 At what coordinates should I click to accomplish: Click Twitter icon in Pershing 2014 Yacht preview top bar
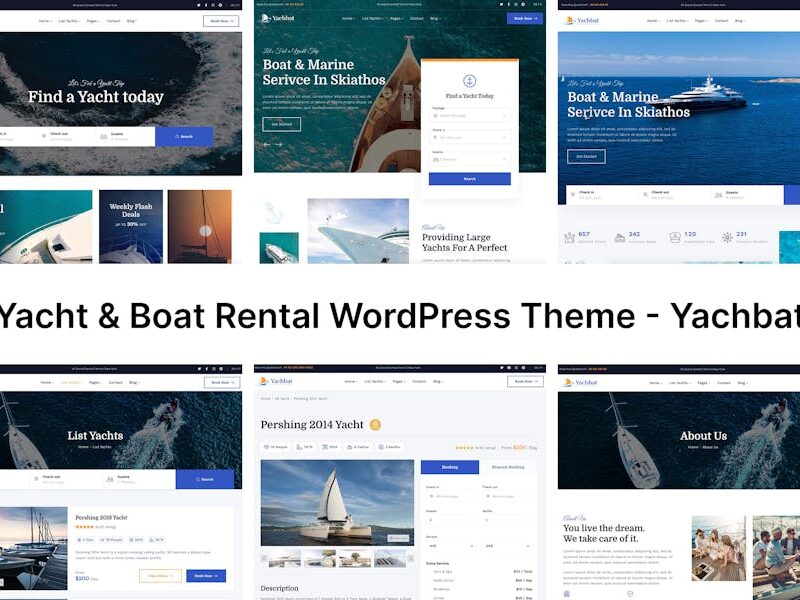tap(502, 367)
